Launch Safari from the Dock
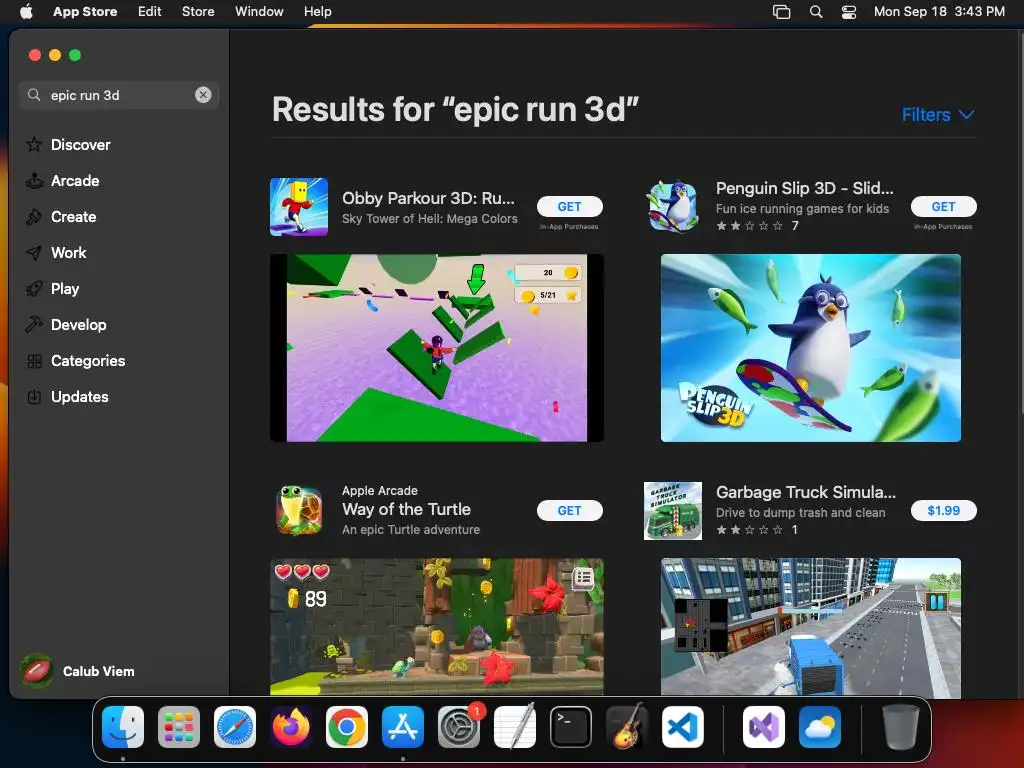Screen dimensions: 1024x768 [x=235, y=727]
